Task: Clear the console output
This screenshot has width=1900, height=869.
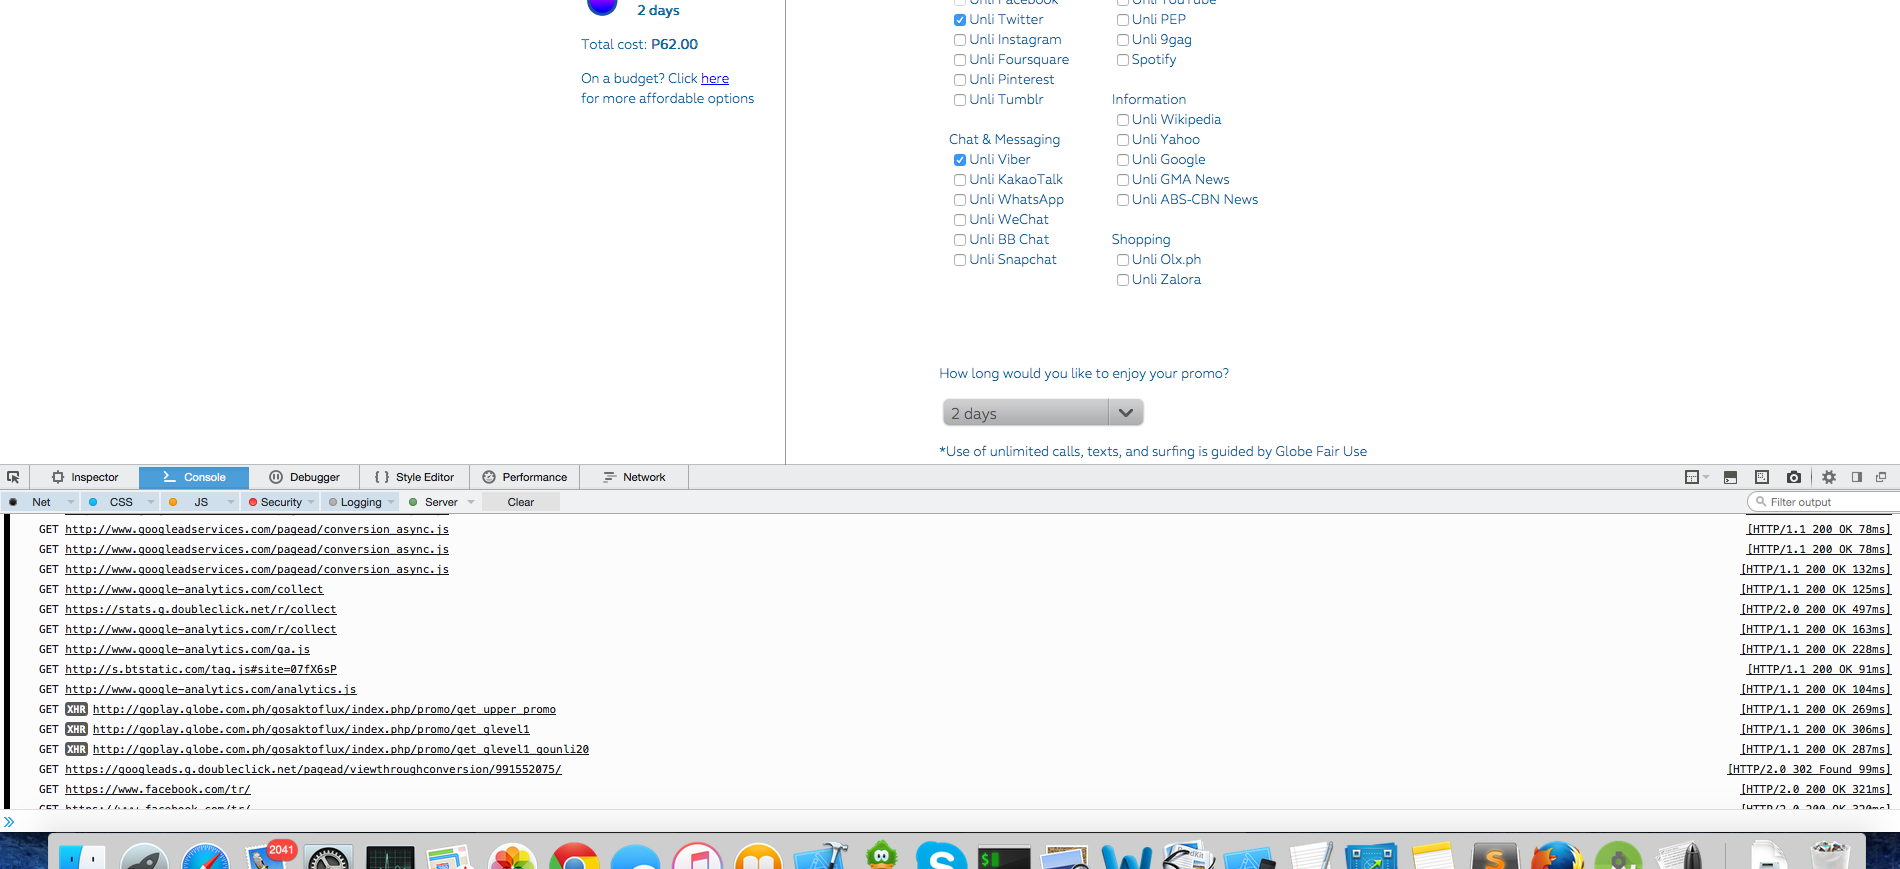Action: coord(520,502)
